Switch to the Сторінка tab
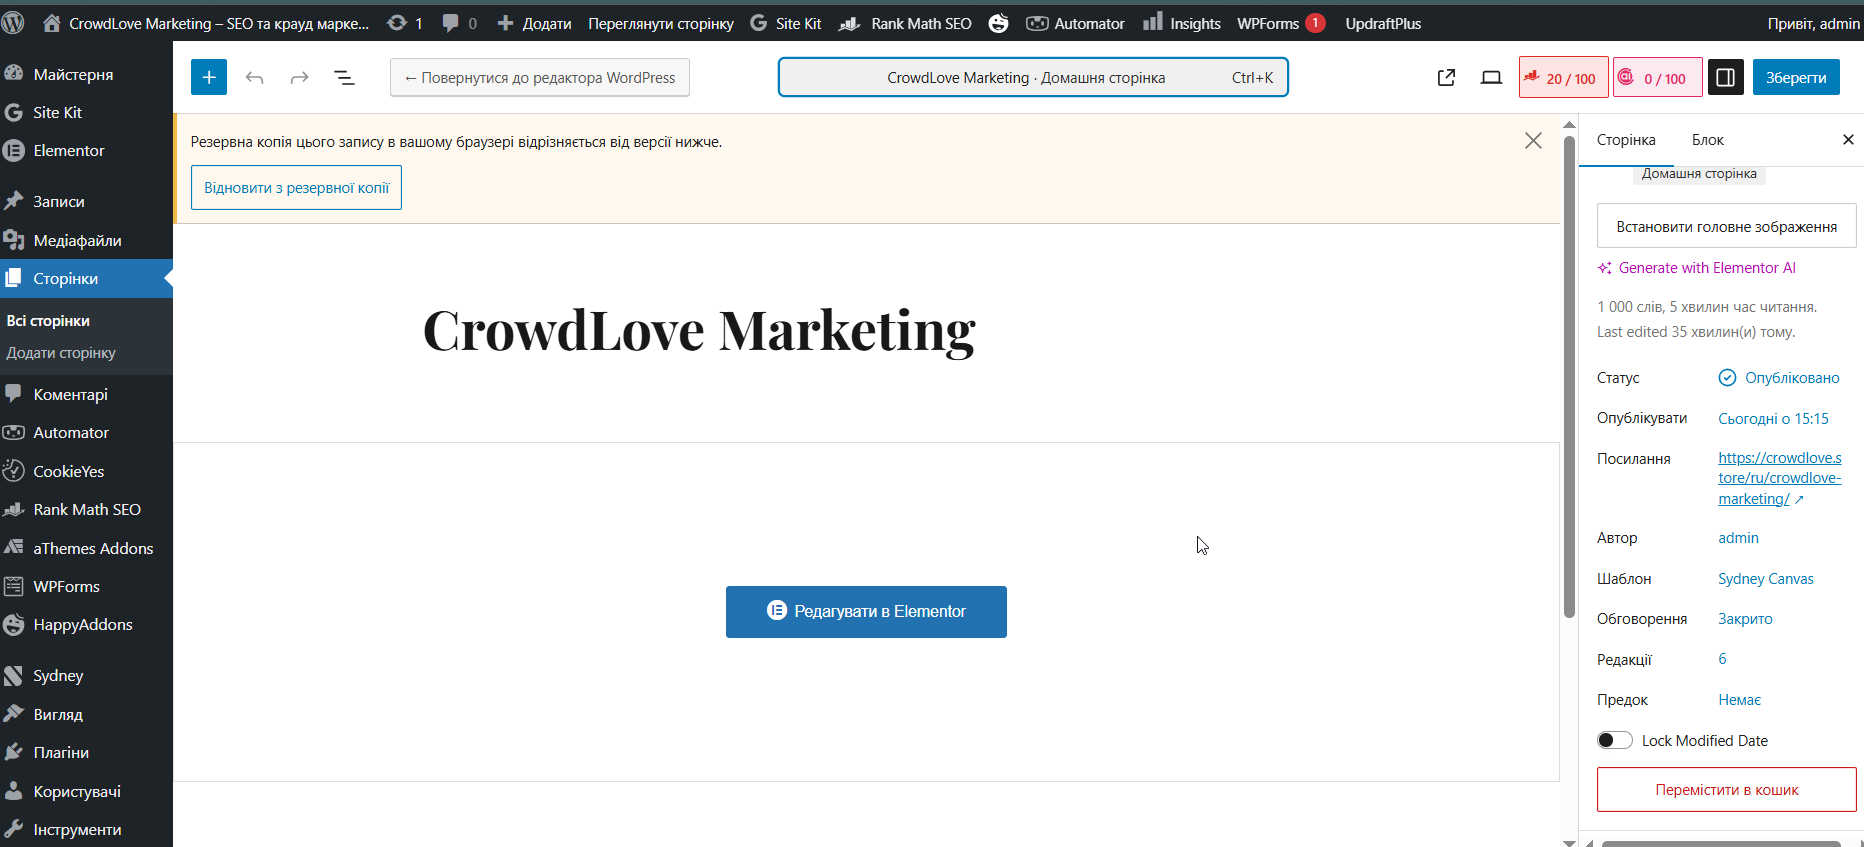The image size is (1864, 847). pyautogui.click(x=1626, y=140)
